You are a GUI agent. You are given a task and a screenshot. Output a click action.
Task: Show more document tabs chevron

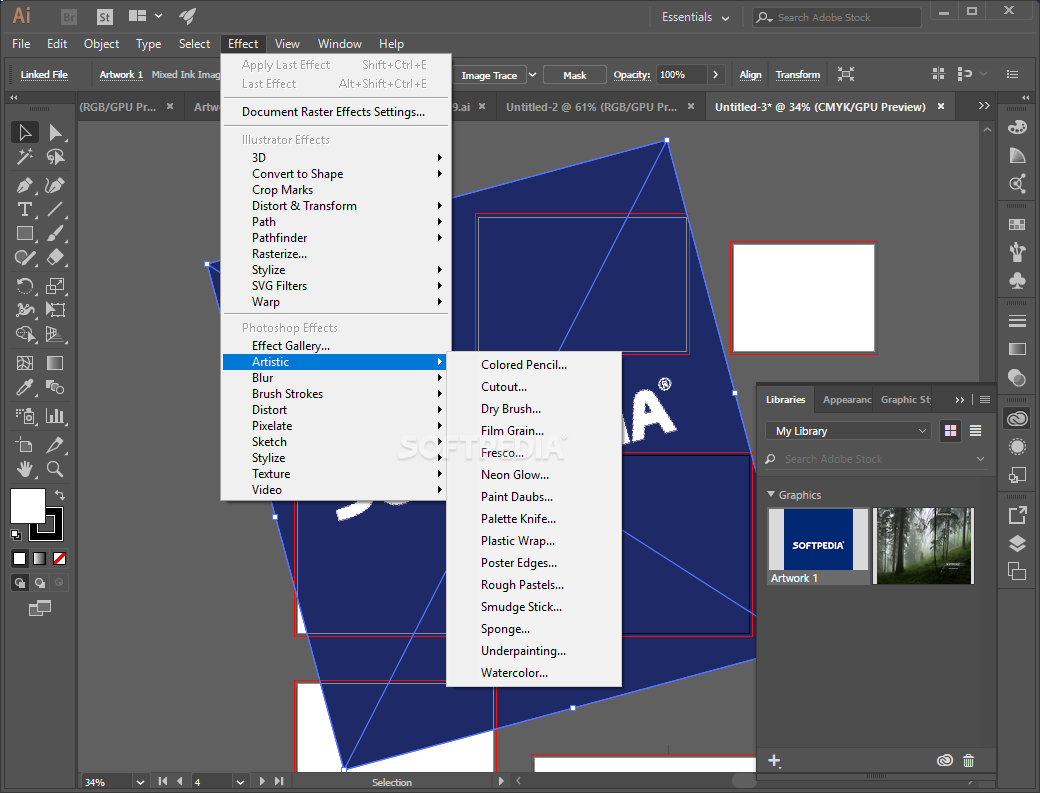pos(984,106)
